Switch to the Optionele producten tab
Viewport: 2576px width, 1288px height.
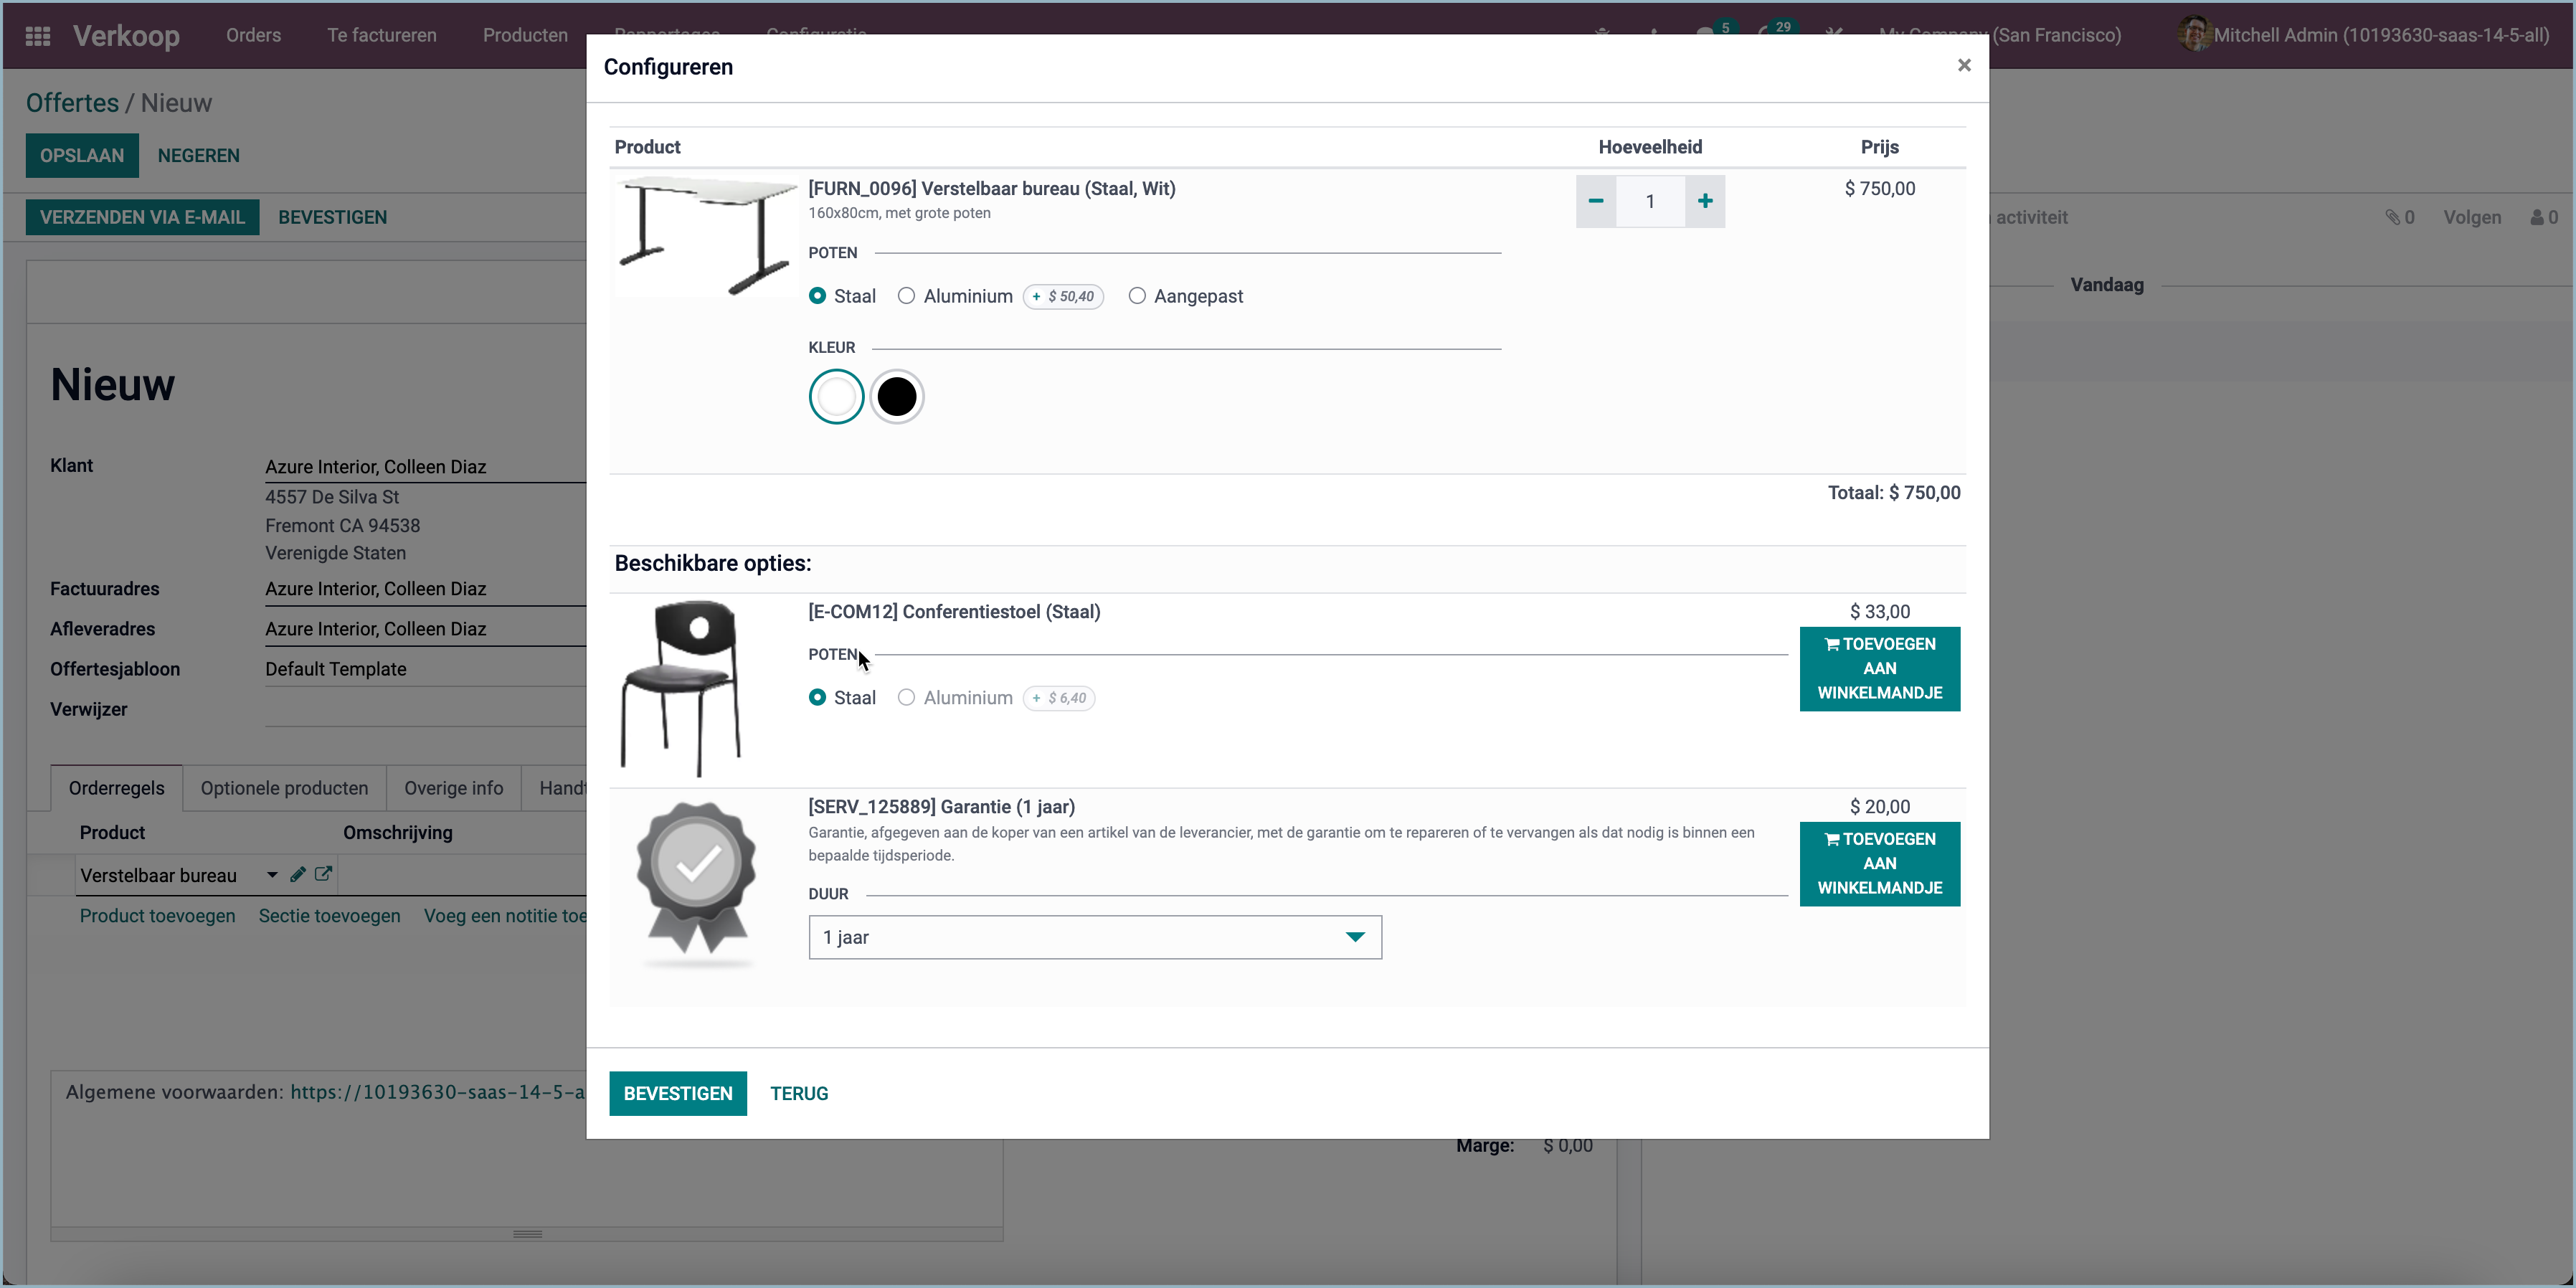point(284,787)
